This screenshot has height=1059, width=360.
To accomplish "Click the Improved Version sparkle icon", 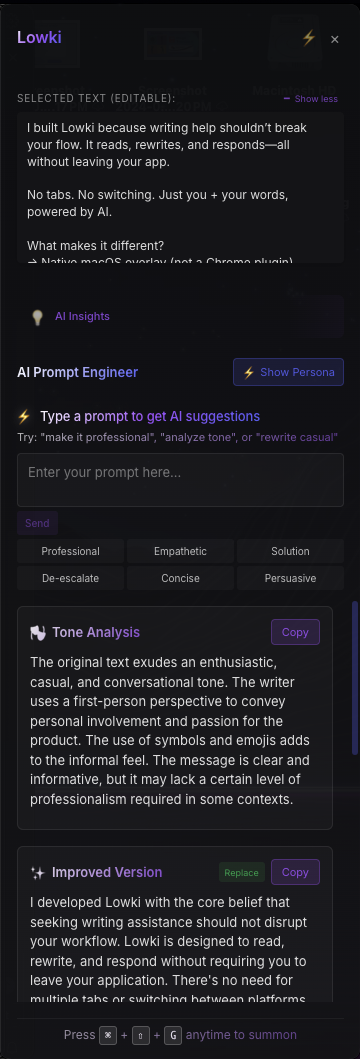I will [x=38, y=873].
